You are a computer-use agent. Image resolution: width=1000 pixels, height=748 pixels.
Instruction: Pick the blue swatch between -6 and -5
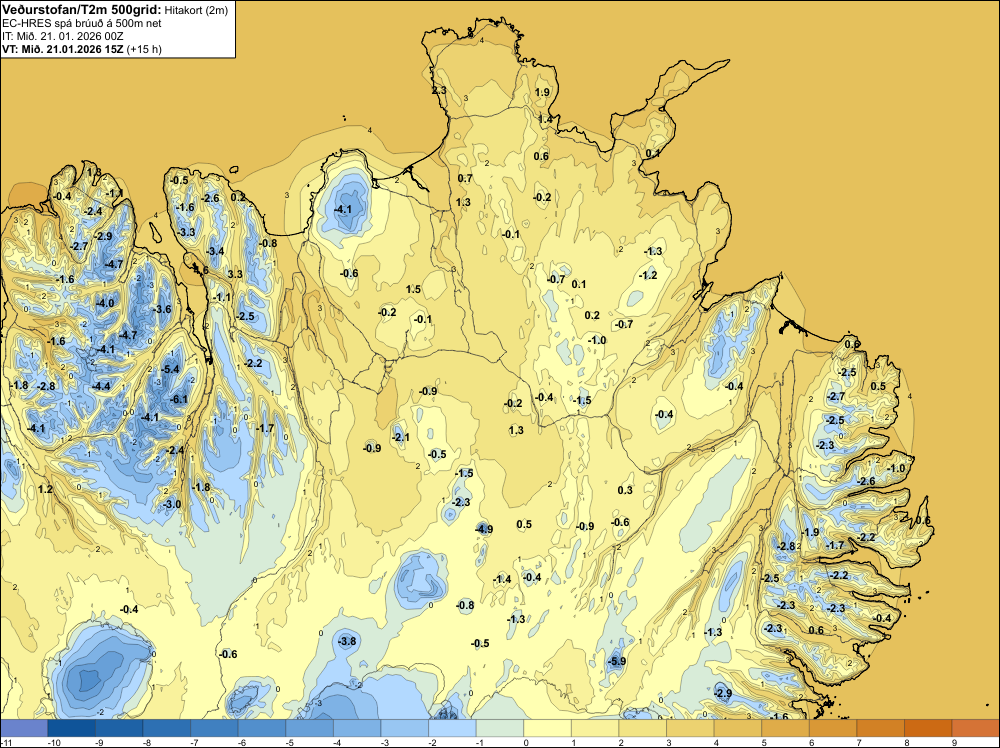[x=261, y=728]
